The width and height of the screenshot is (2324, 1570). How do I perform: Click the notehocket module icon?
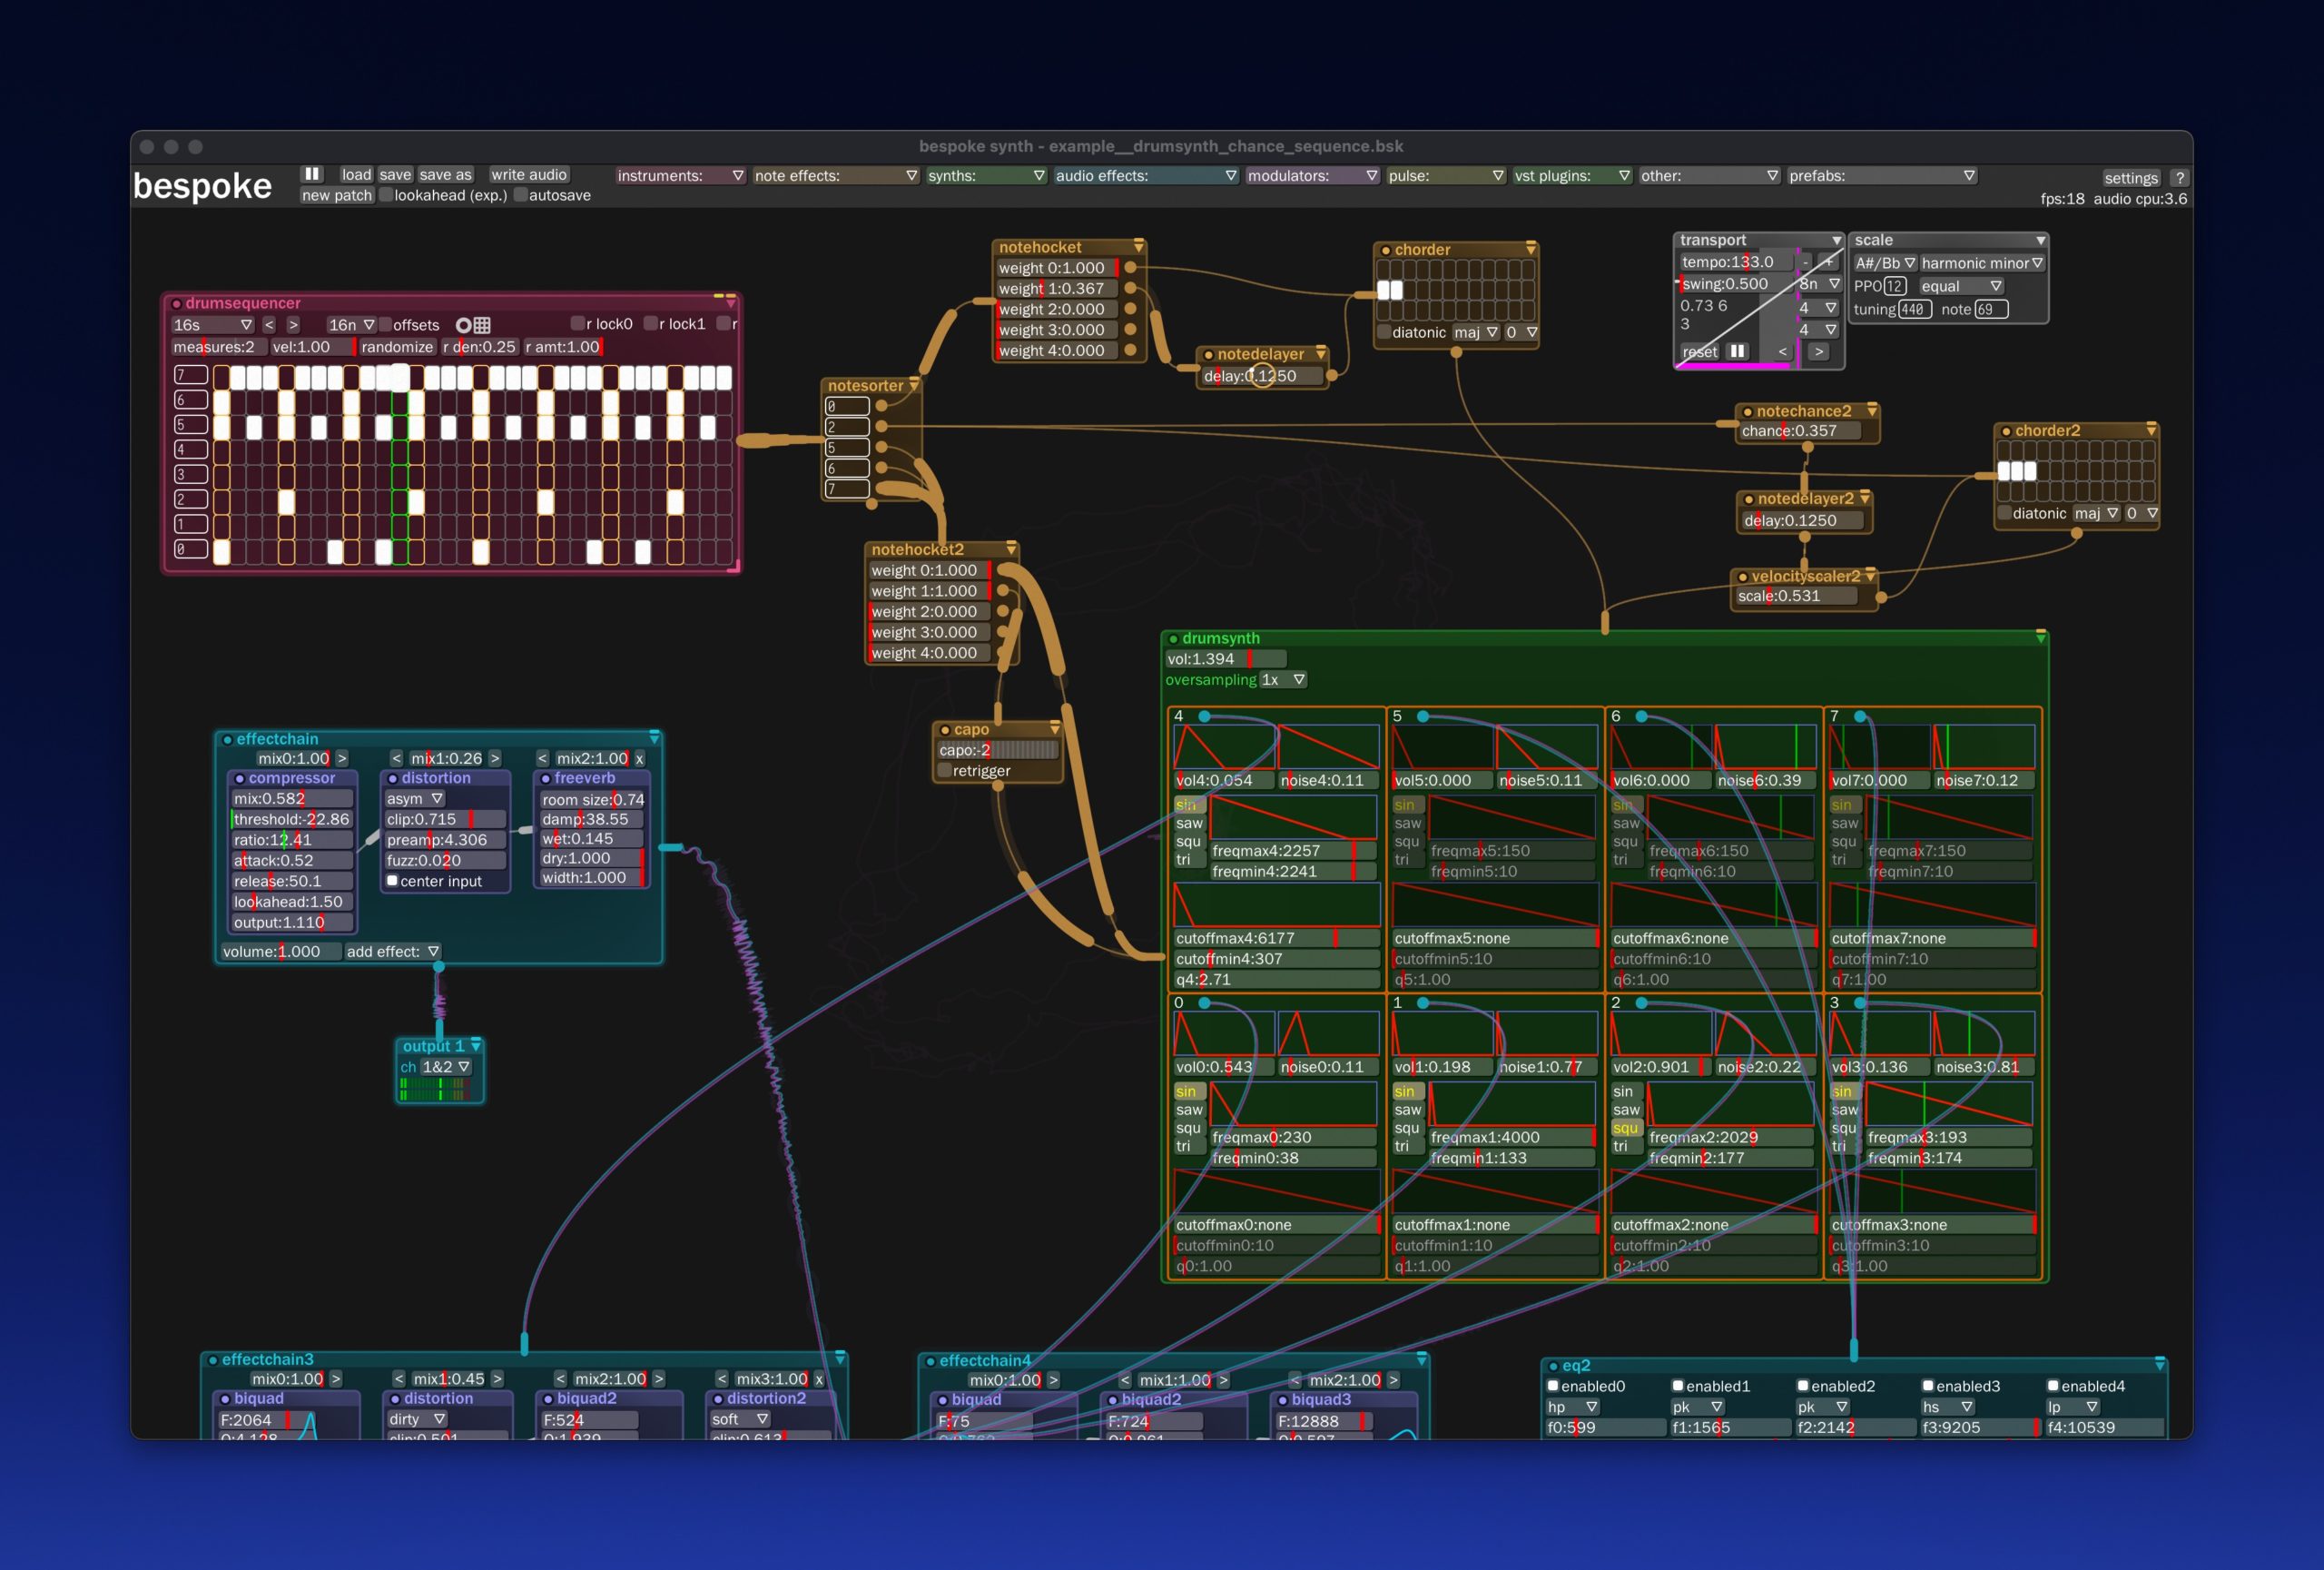[x=1142, y=243]
